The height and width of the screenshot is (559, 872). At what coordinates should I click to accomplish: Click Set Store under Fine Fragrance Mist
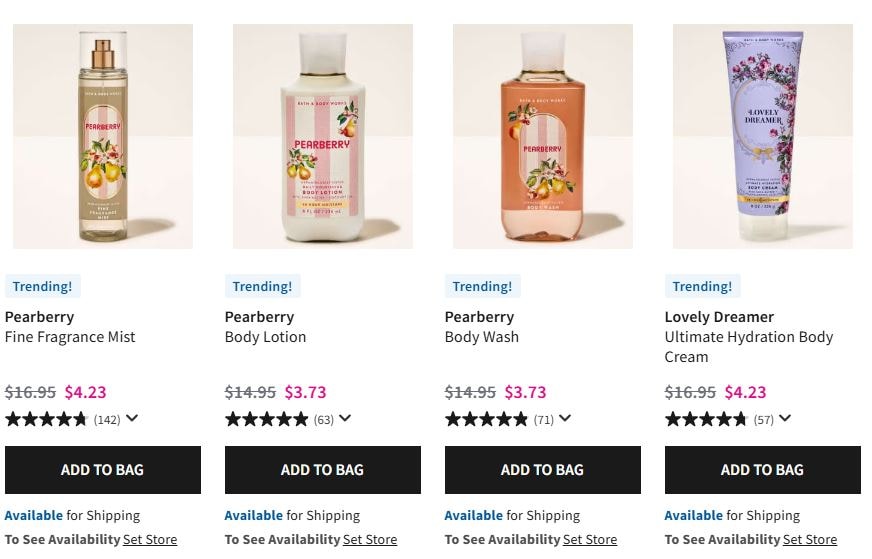150,540
